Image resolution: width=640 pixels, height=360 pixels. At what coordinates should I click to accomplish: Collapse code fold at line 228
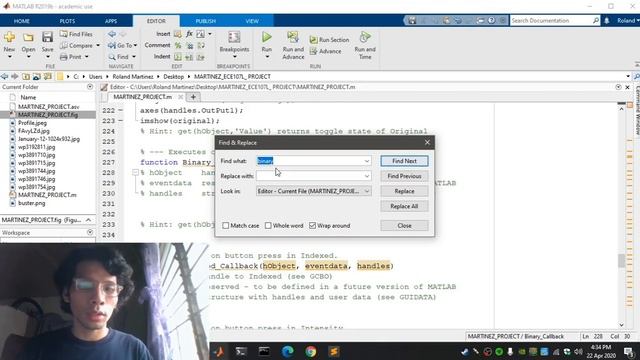(136, 173)
